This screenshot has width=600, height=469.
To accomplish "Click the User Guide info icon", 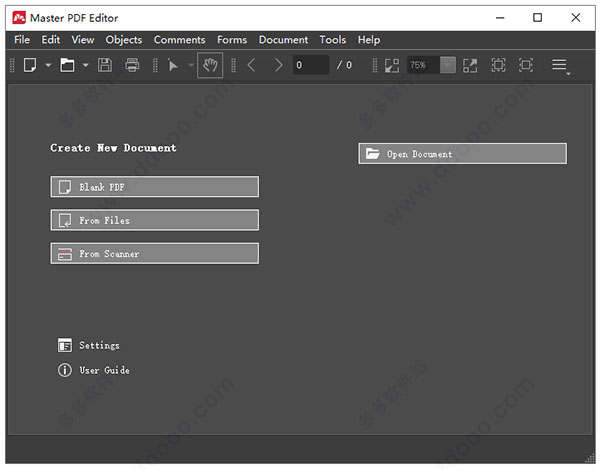I will [65, 370].
